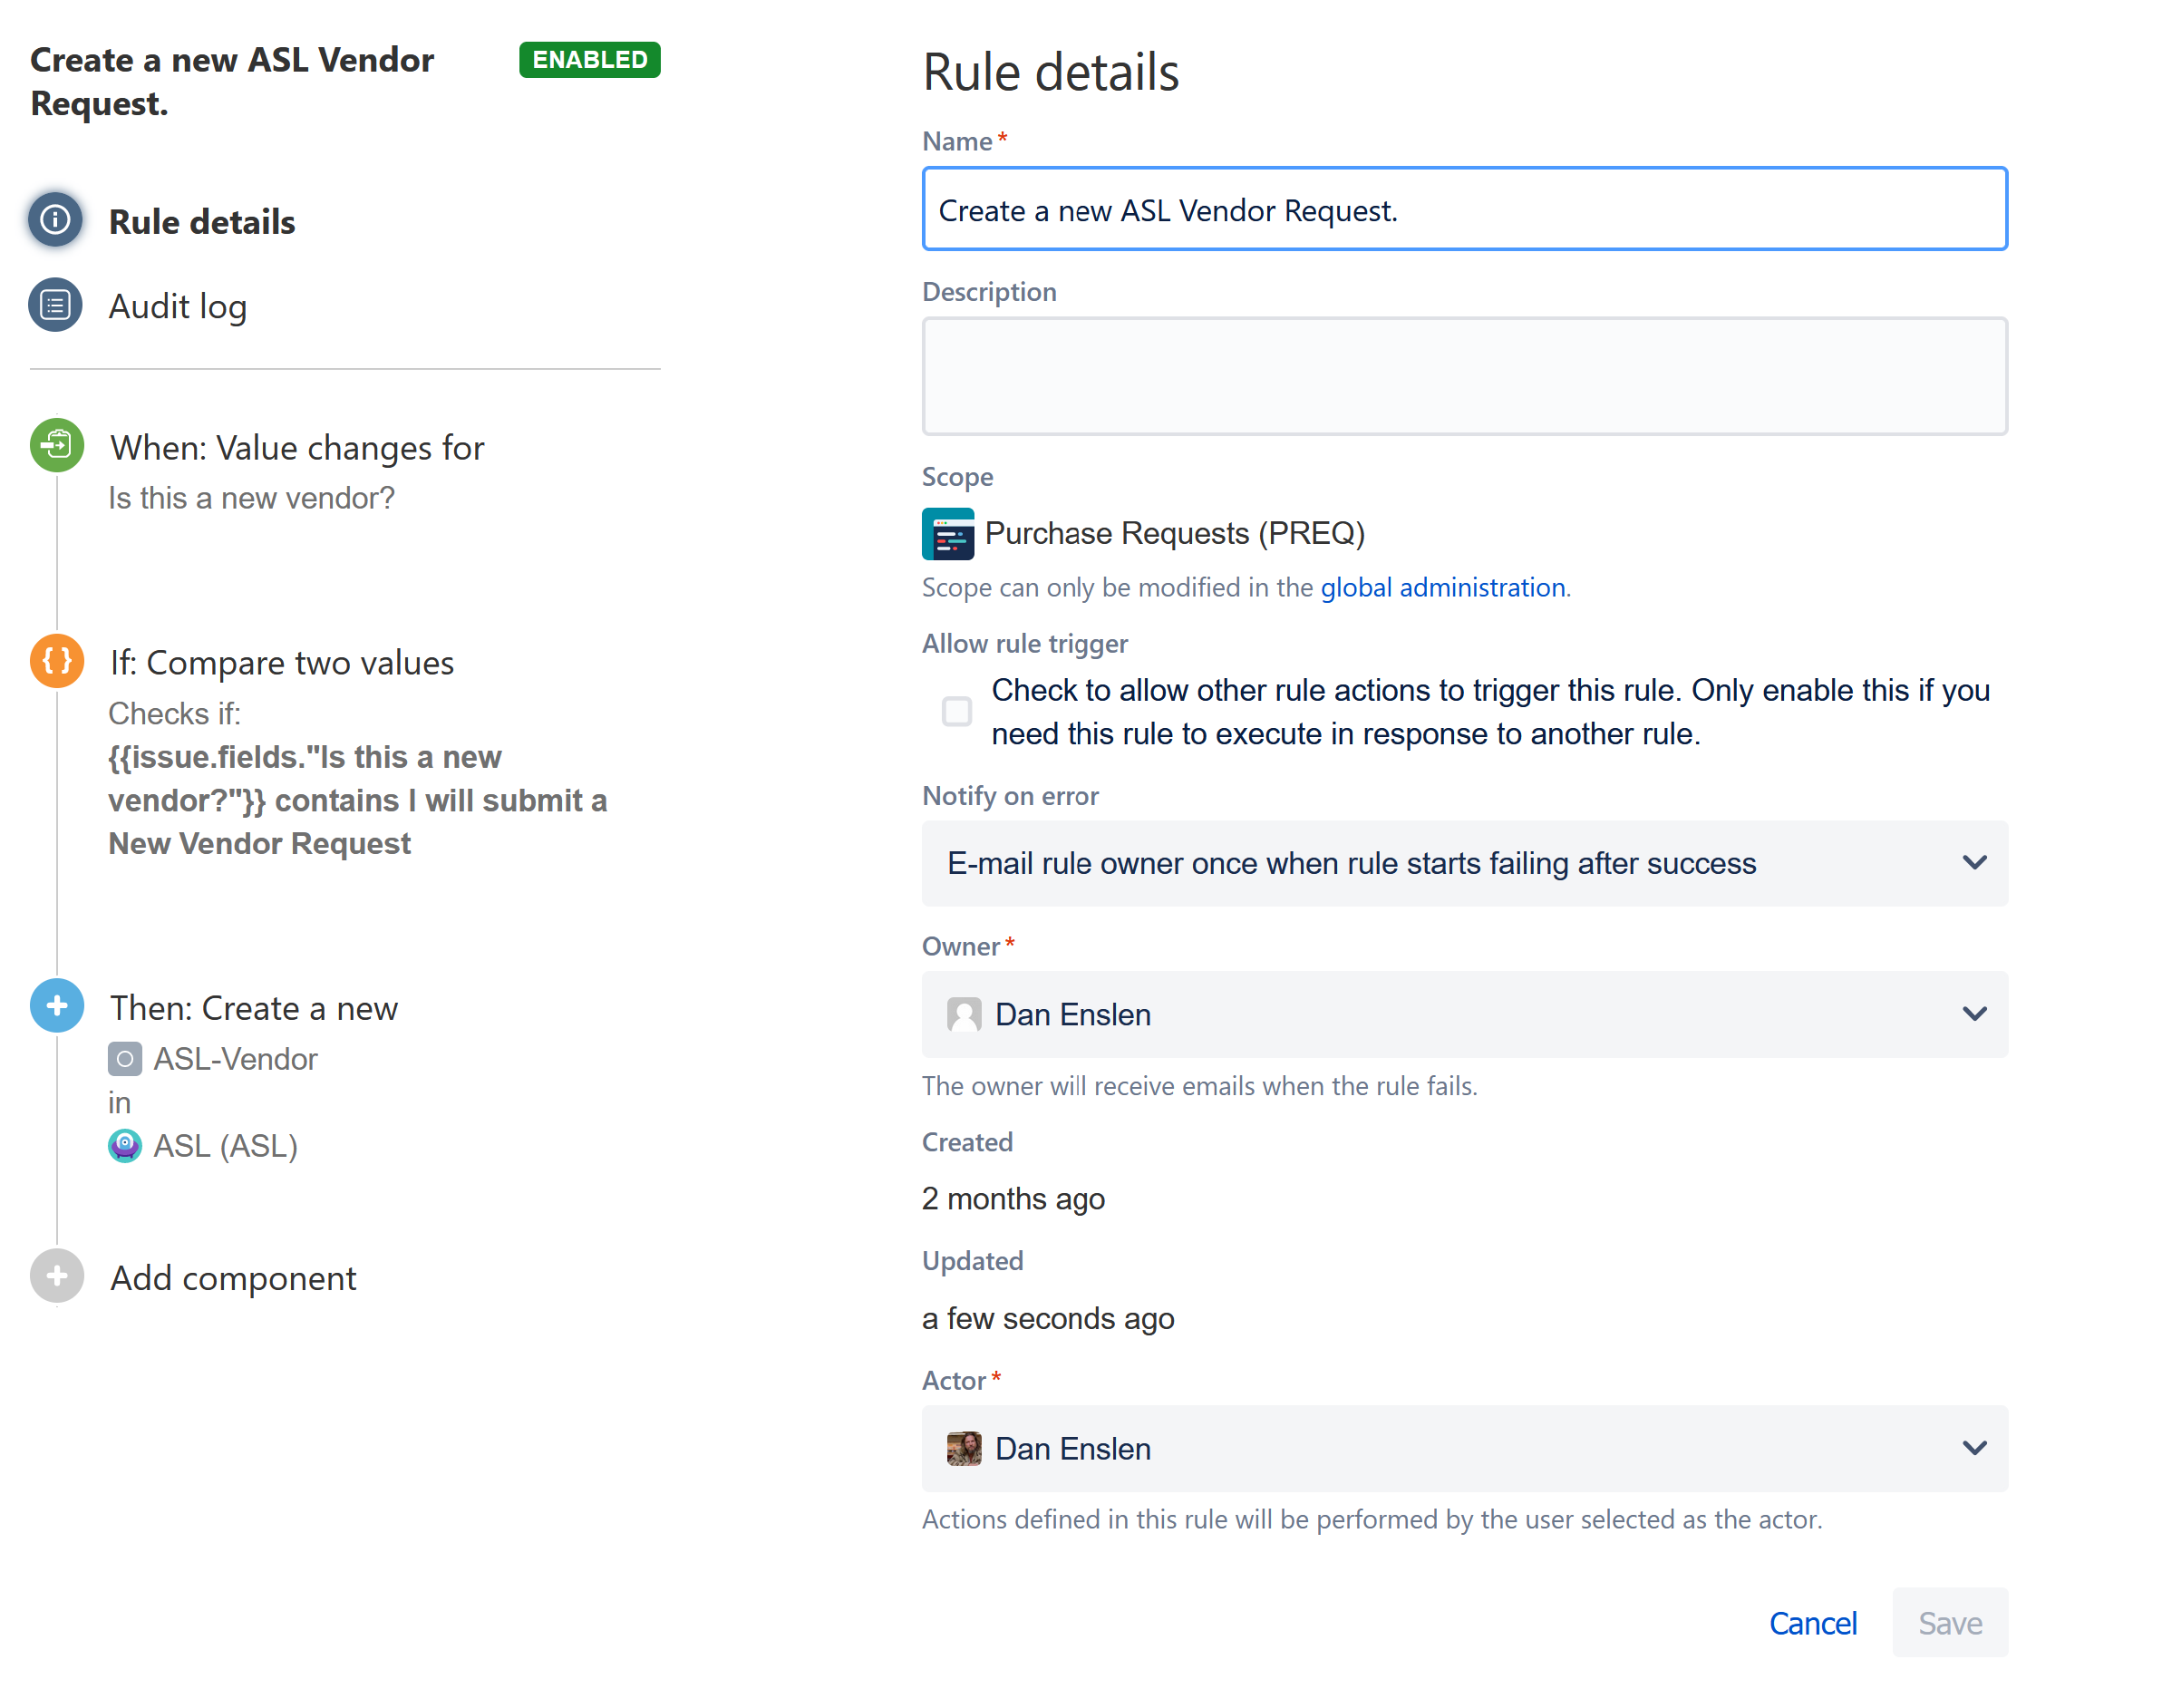Click the gray Add component plus icon
This screenshot has width=2162, height=1708.
pos(57,1275)
